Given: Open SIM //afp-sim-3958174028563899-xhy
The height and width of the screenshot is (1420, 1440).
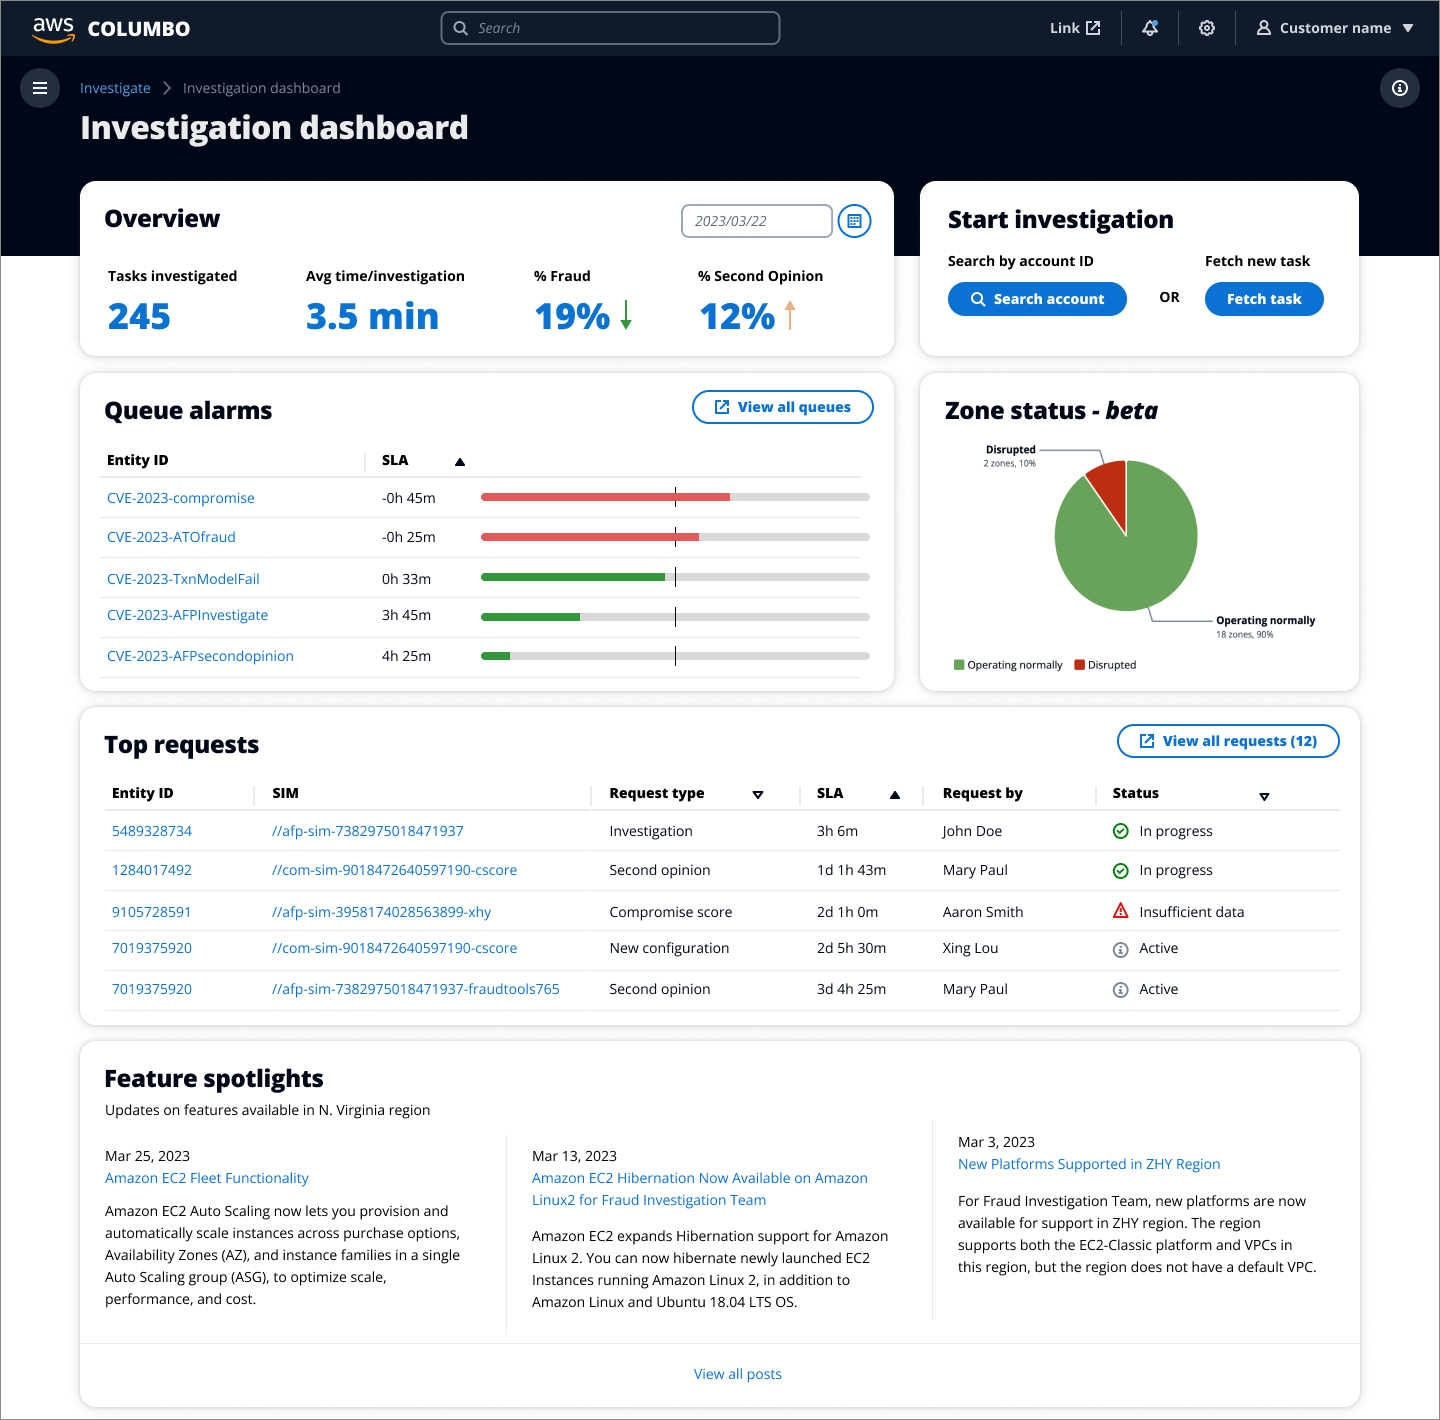Looking at the screenshot, I should click(382, 912).
